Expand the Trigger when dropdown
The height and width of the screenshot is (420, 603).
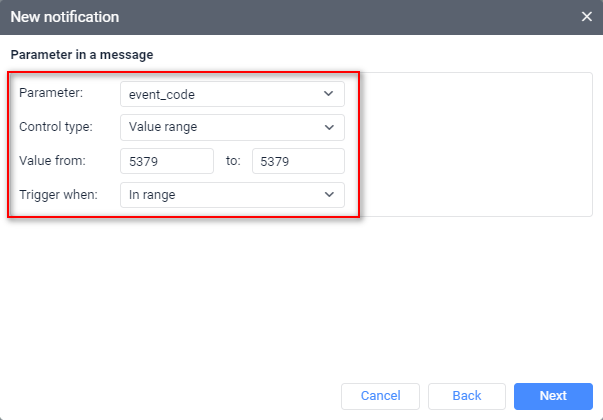click(220, 195)
